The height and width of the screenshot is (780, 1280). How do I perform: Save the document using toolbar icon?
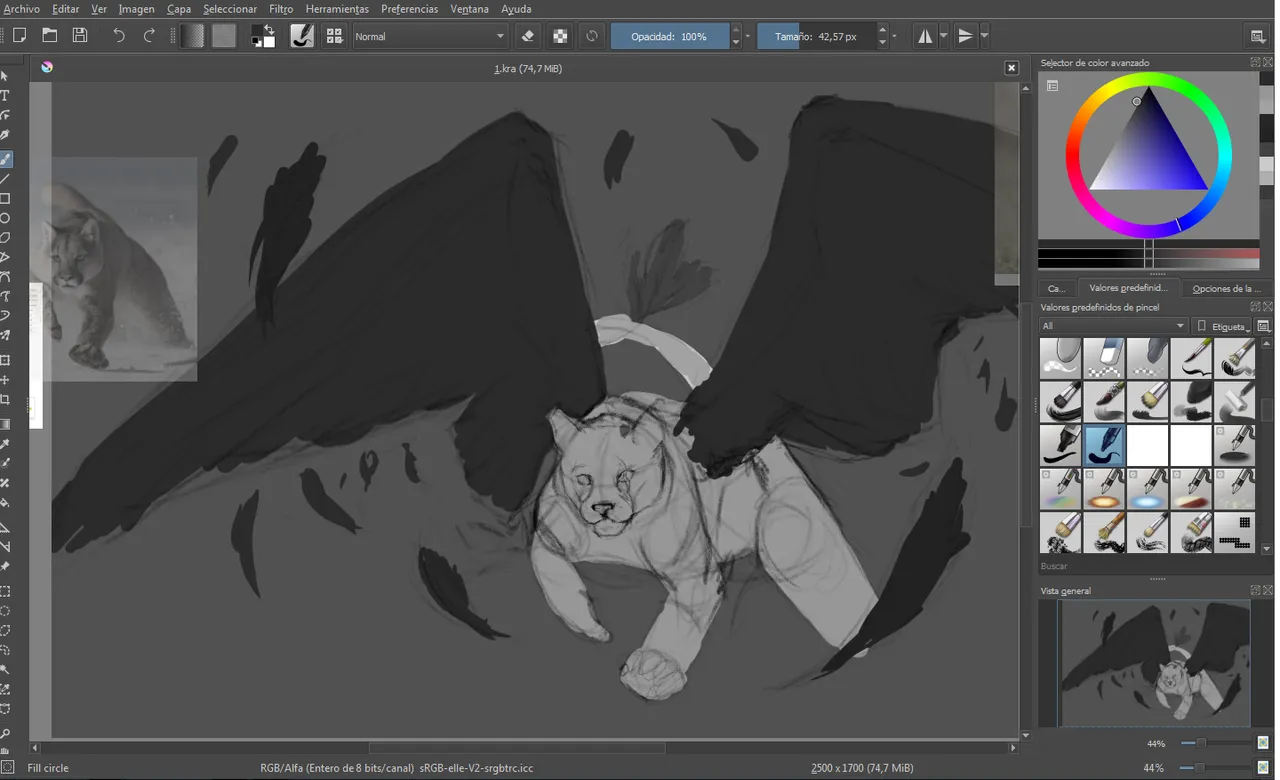pos(80,36)
